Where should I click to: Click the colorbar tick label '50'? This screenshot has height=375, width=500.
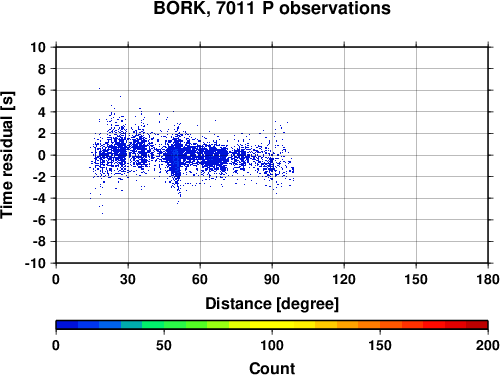pos(164,345)
